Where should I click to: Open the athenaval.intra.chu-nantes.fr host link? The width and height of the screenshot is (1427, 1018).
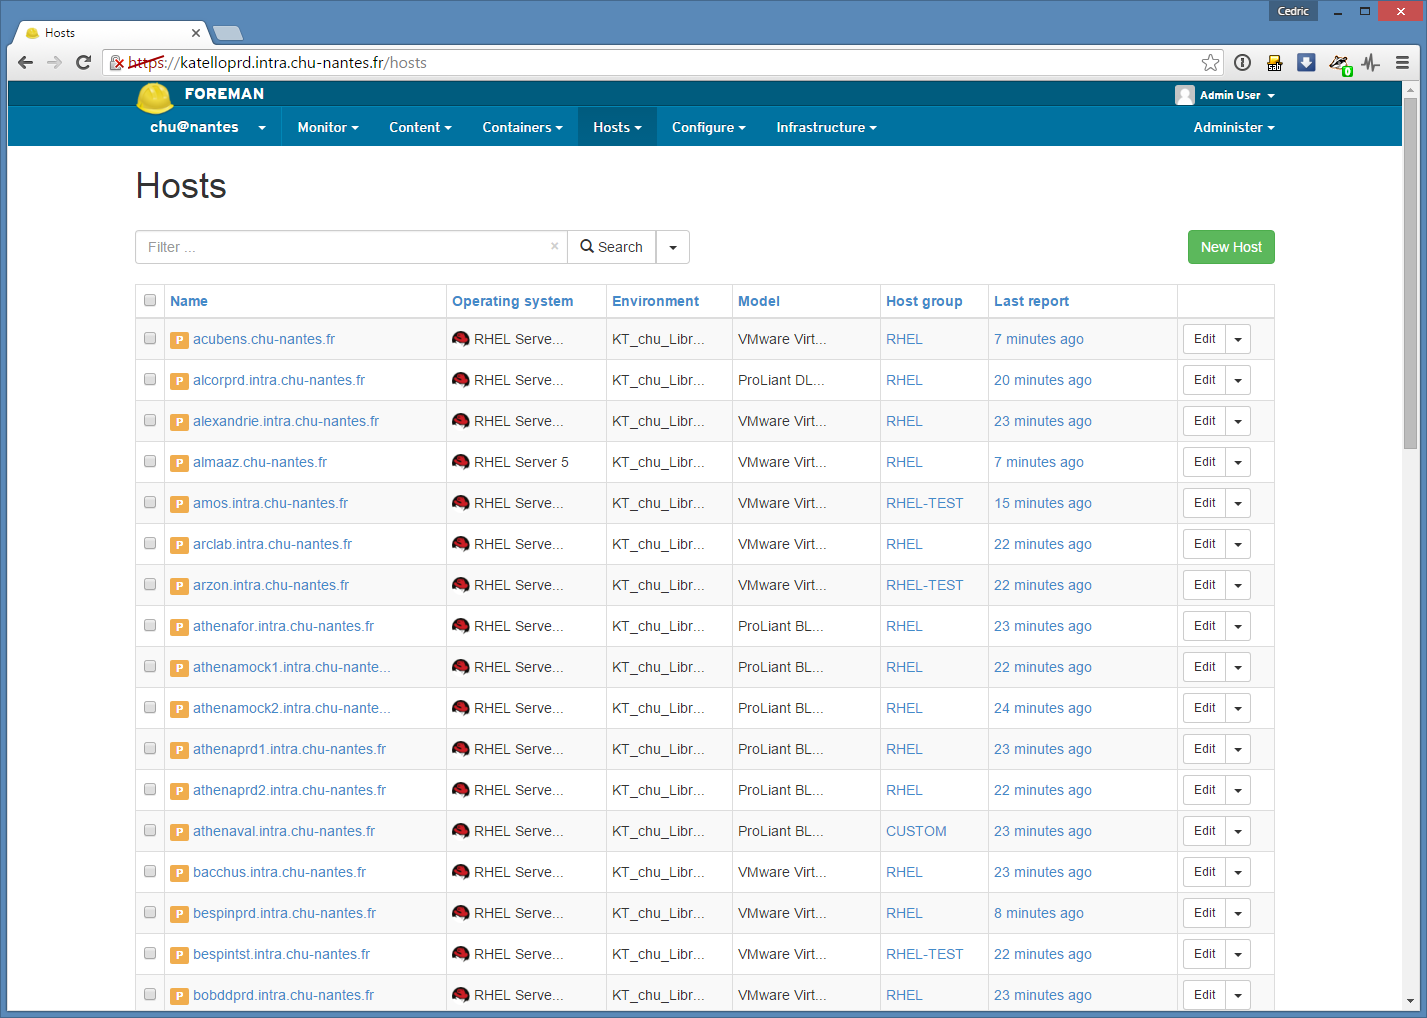(x=283, y=831)
